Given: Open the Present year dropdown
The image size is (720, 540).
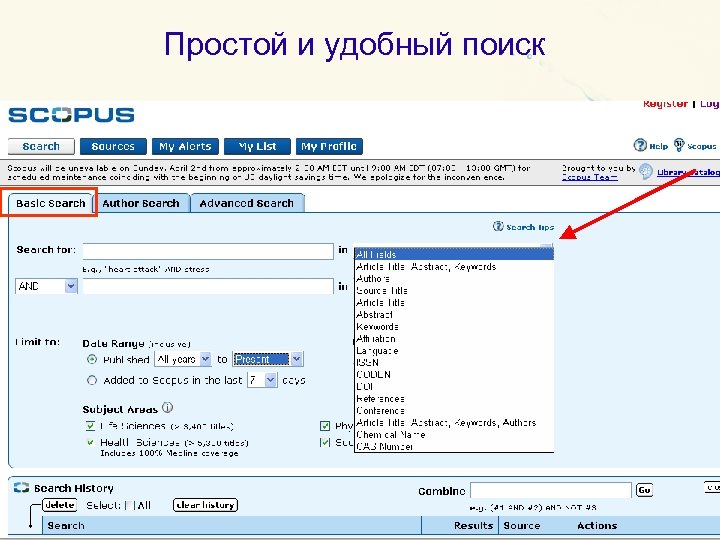Looking at the screenshot, I should (x=268, y=359).
